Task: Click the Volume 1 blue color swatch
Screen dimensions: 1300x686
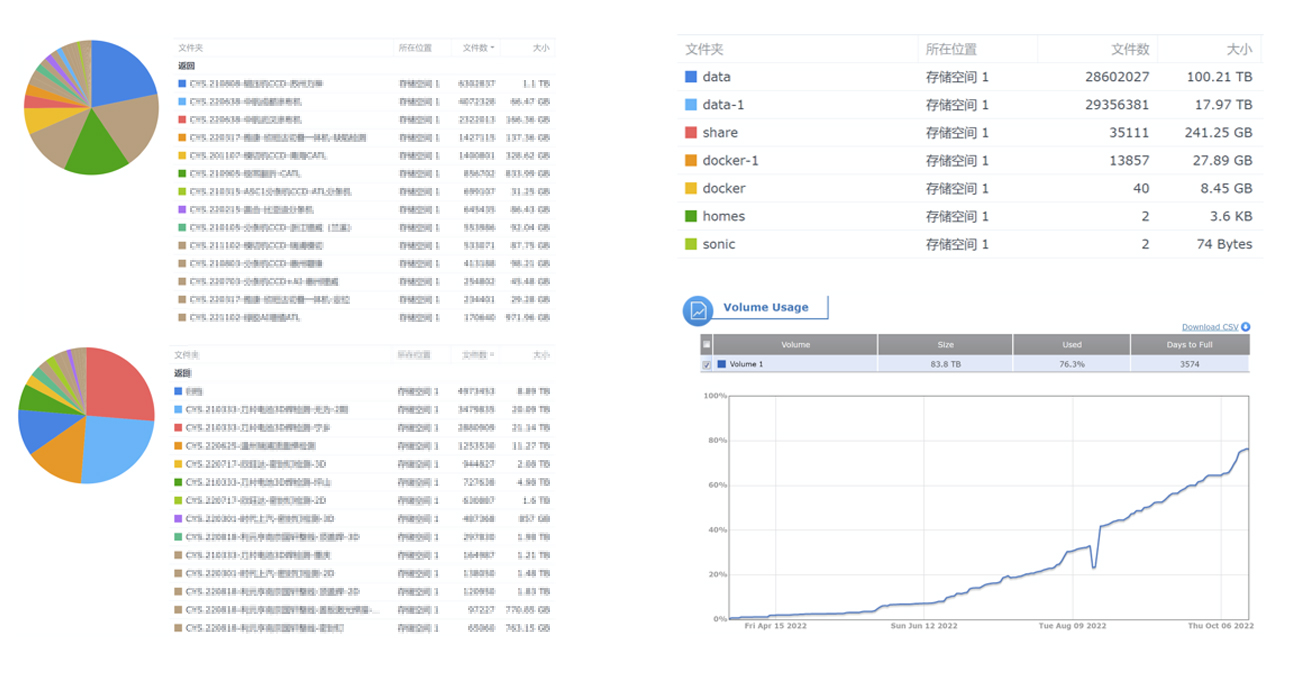Action: 722,365
